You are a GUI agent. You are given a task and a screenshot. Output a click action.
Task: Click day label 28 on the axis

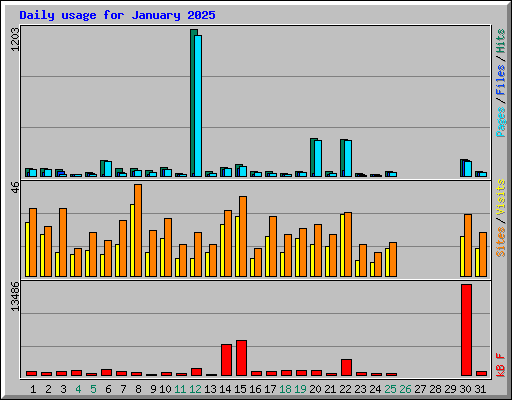(x=435, y=389)
